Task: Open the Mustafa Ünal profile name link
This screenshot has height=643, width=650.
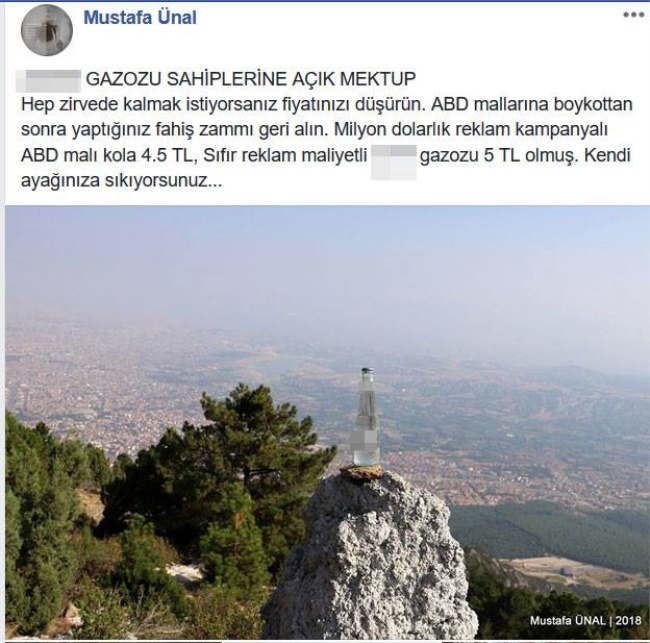Action: tap(140, 18)
